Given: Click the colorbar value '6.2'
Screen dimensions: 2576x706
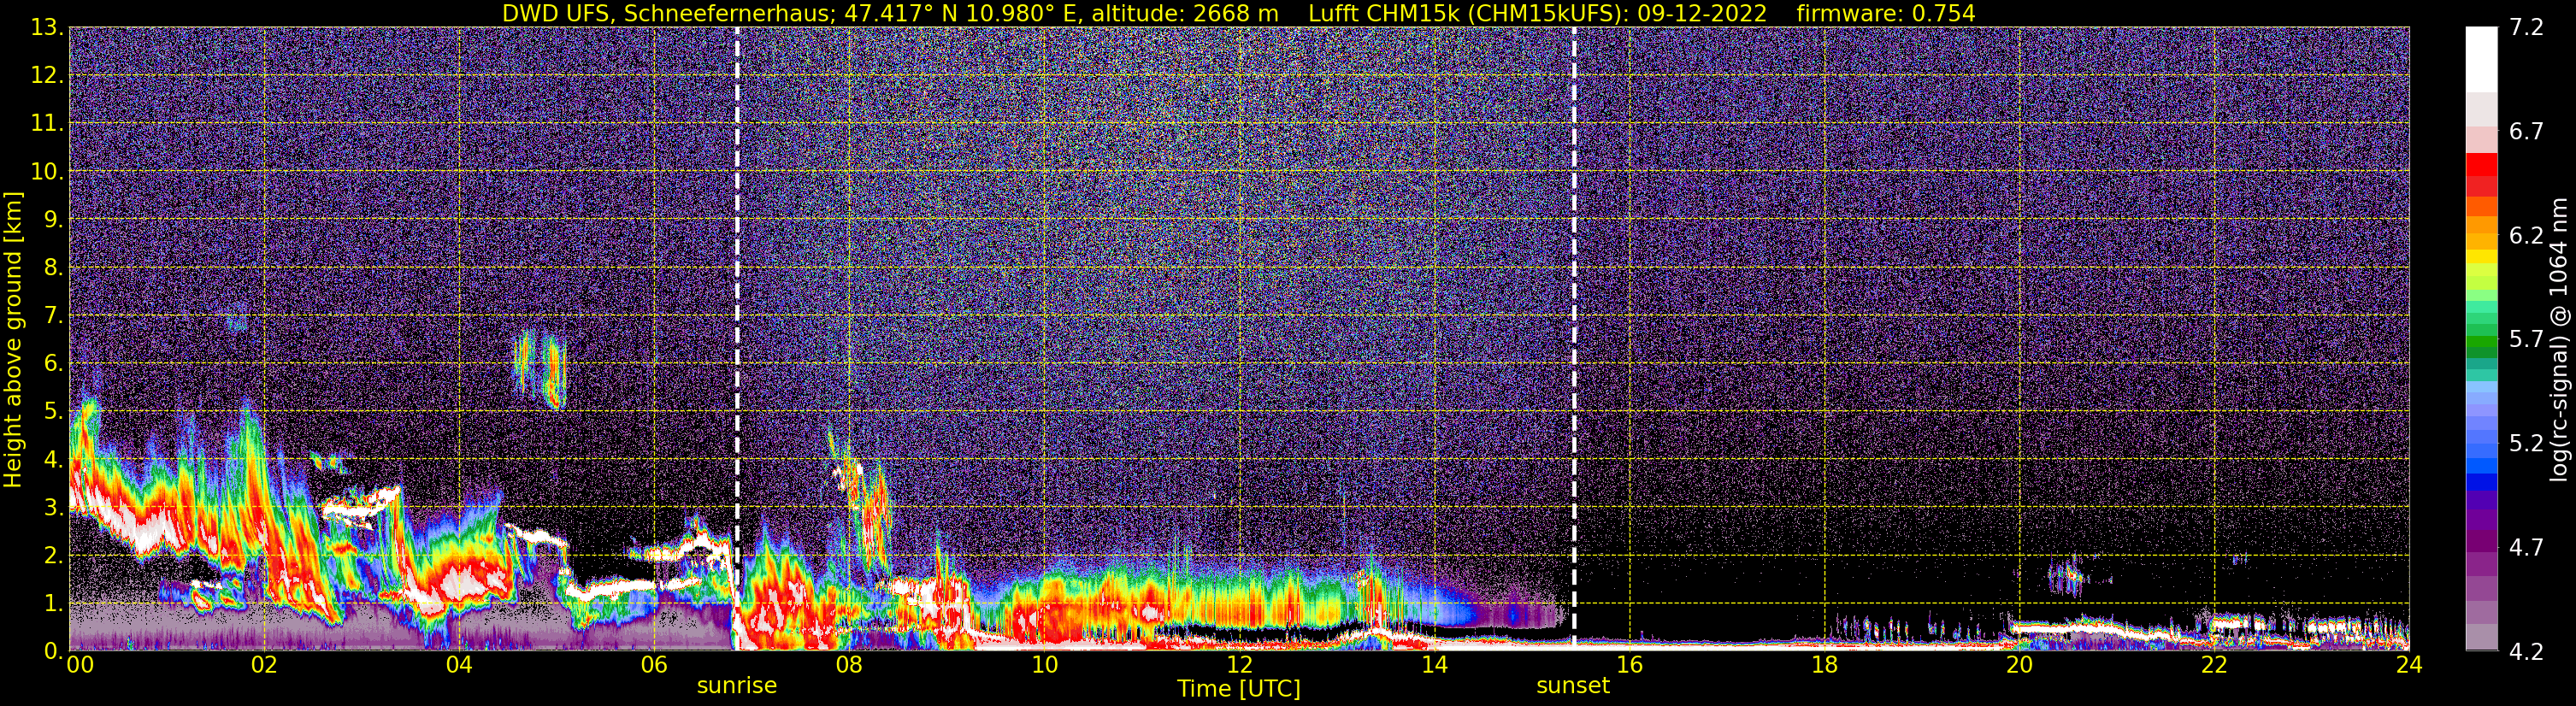Looking at the screenshot, I should 2526,236.
